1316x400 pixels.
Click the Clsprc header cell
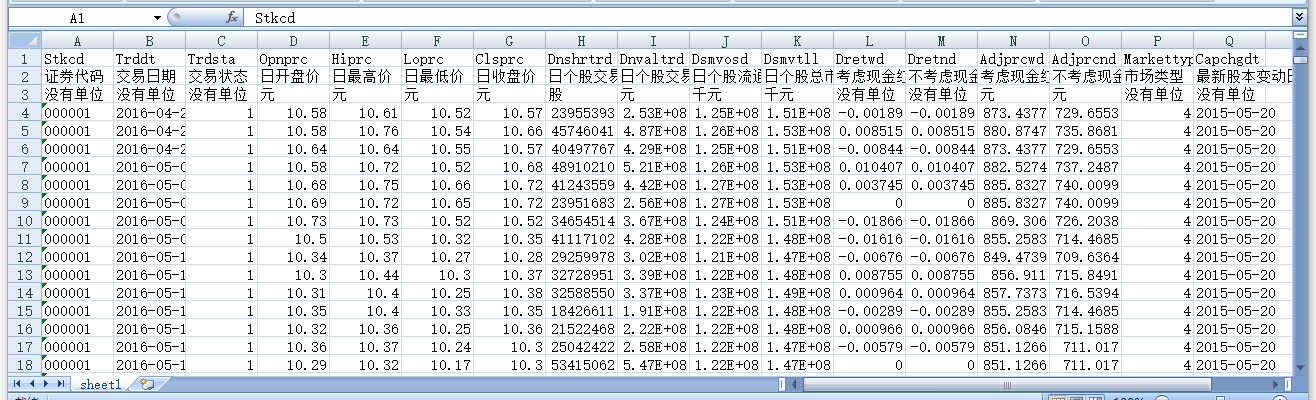pyautogui.click(x=509, y=58)
